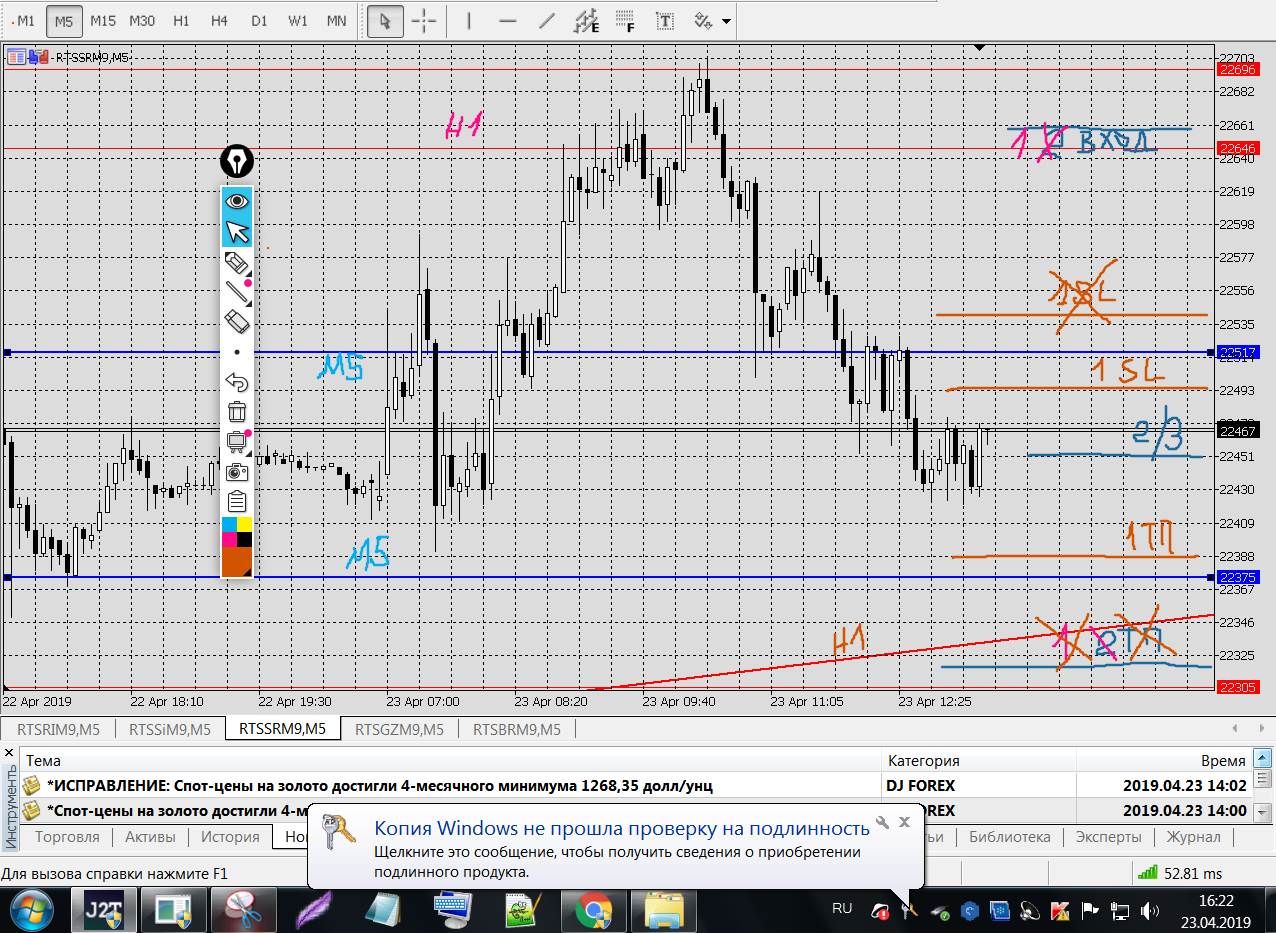Switch to История terminal tab
This screenshot has height=933, width=1276.
pyautogui.click(x=230, y=837)
